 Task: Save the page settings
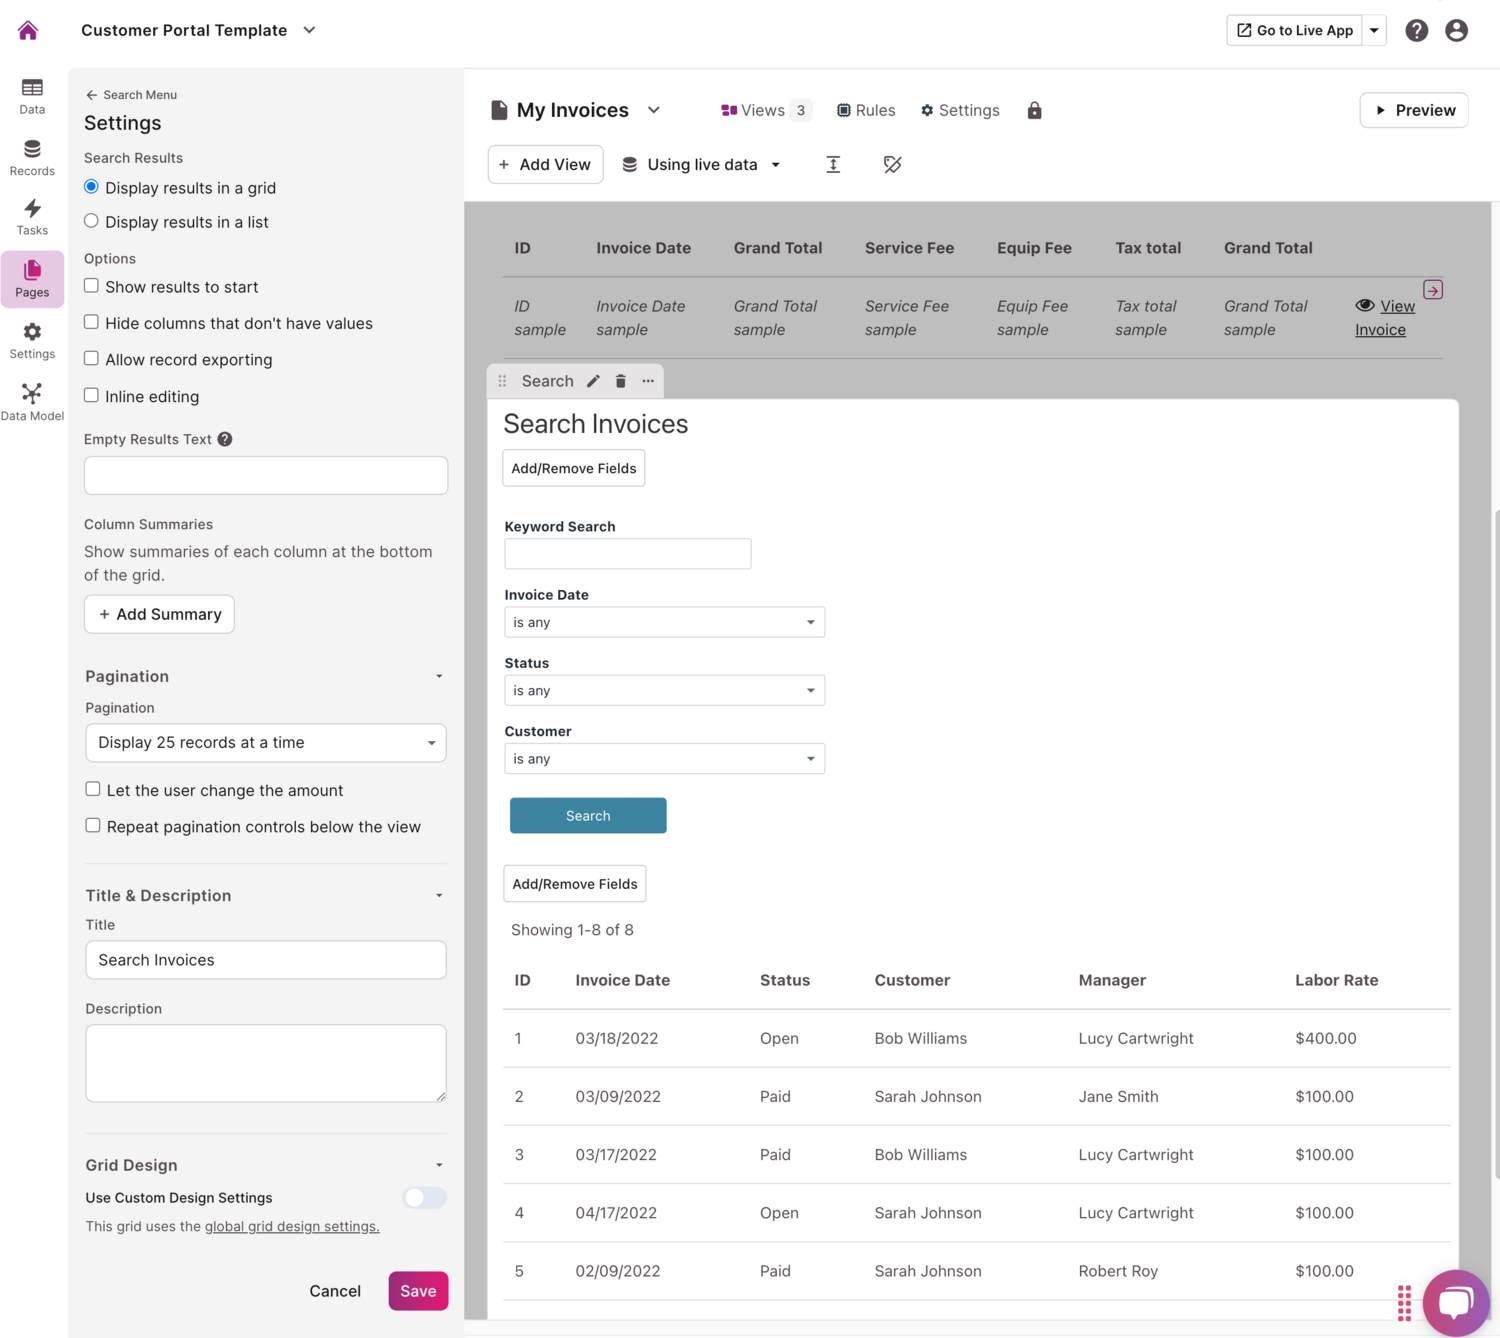[x=418, y=1290]
